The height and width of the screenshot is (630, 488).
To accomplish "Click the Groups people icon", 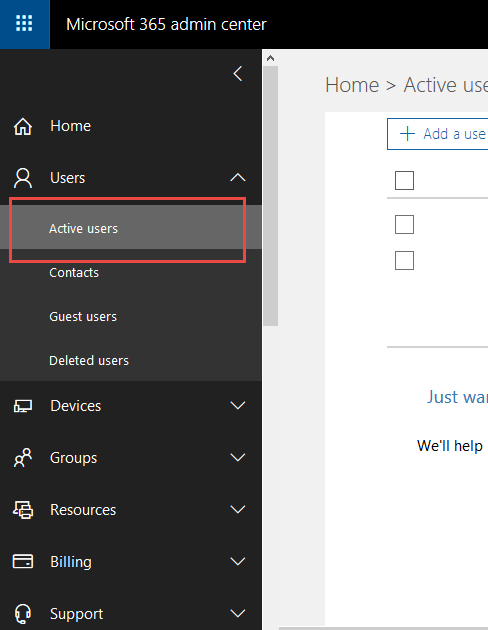I will pyautogui.click(x=23, y=458).
